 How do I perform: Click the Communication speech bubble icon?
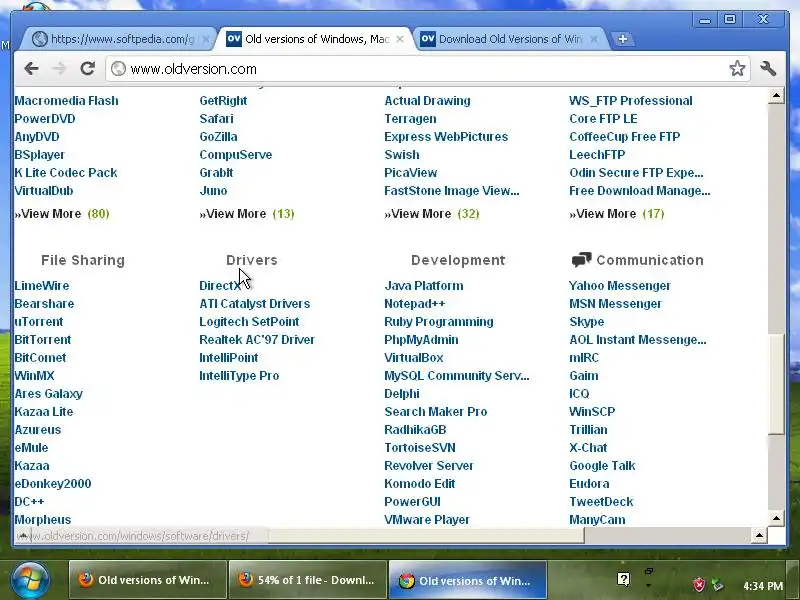[581, 260]
